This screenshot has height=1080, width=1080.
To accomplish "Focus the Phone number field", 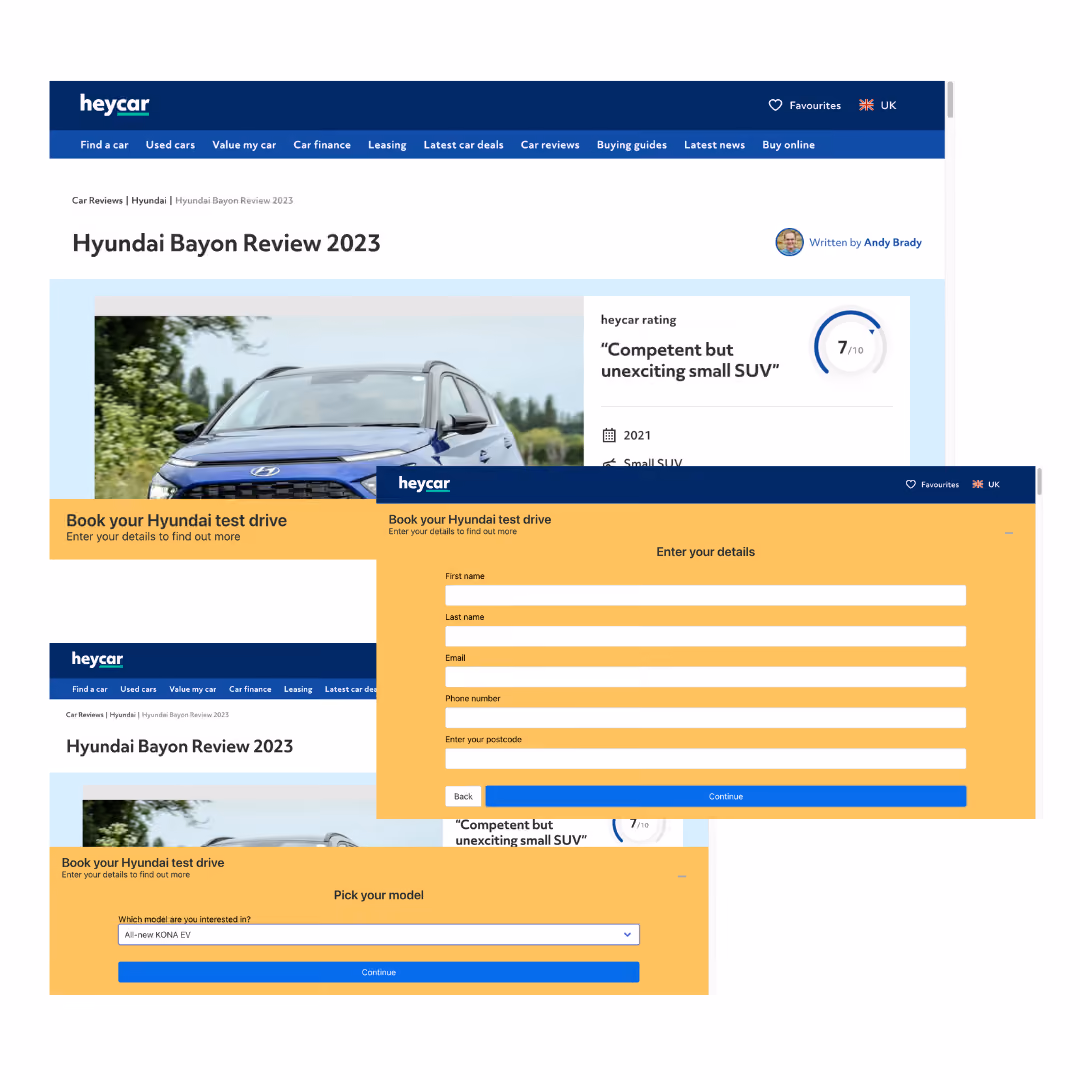I will 705,718.
